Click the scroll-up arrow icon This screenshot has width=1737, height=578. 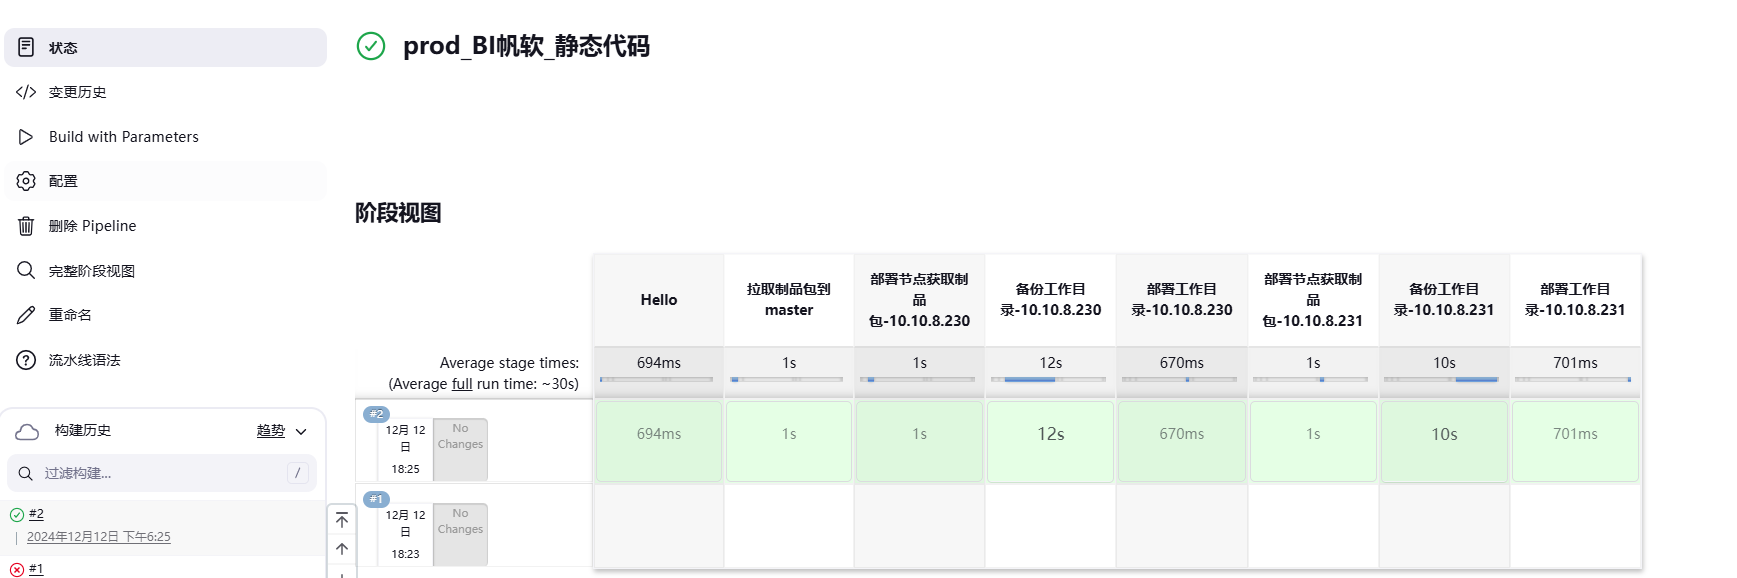(x=342, y=549)
